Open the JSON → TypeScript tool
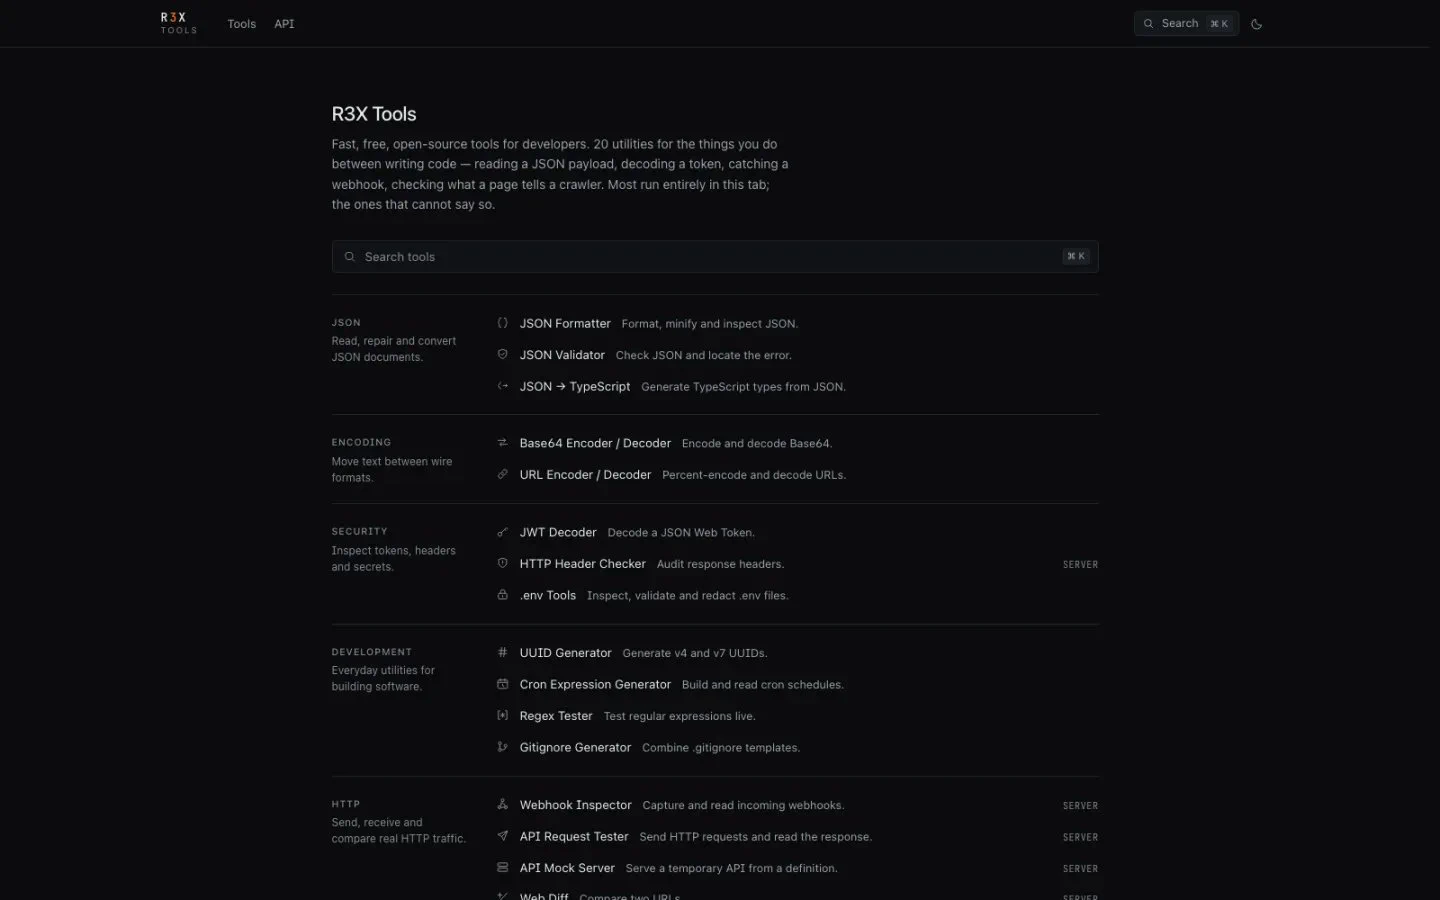 tap(575, 386)
